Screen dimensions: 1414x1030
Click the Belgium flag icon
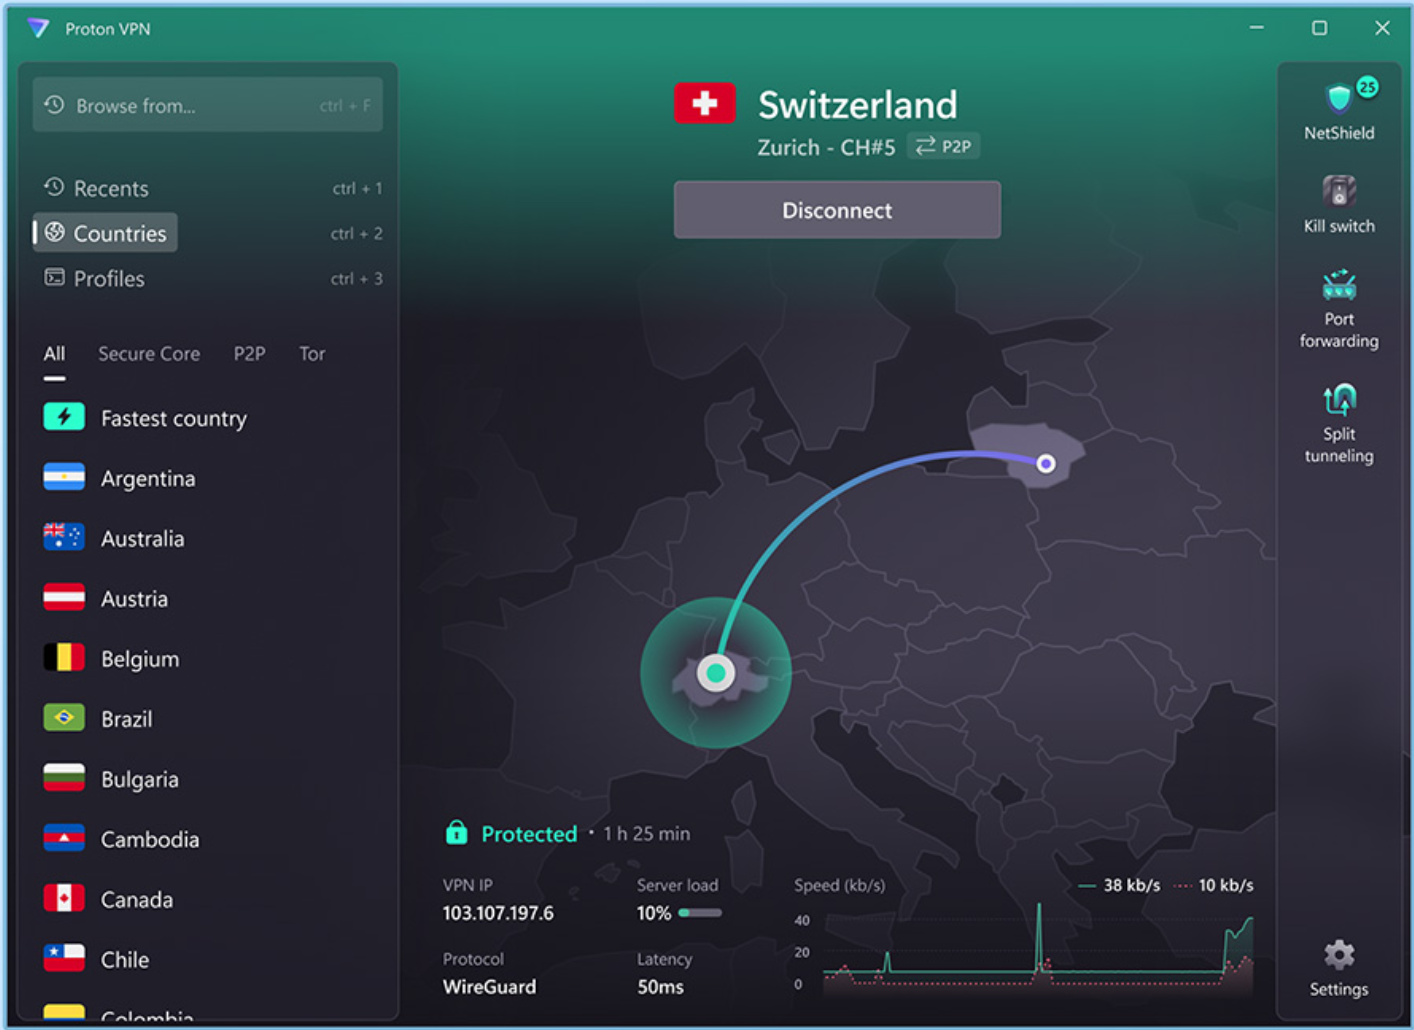pyautogui.click(x=64, y=657)
